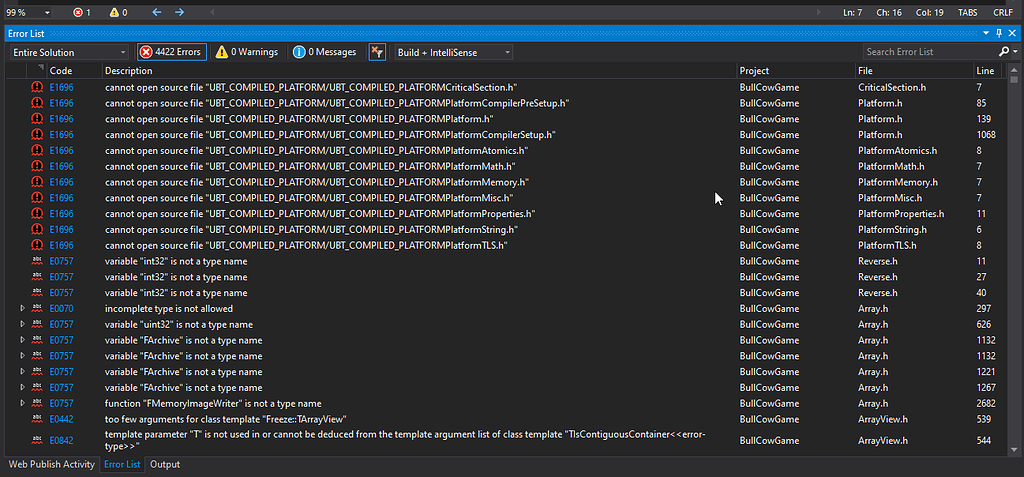Click IntelliSense squiggle icon of ArrayView.h line 539
Image resolution: width=1024 pixels, height=477 pixels.
coord(37,419)
